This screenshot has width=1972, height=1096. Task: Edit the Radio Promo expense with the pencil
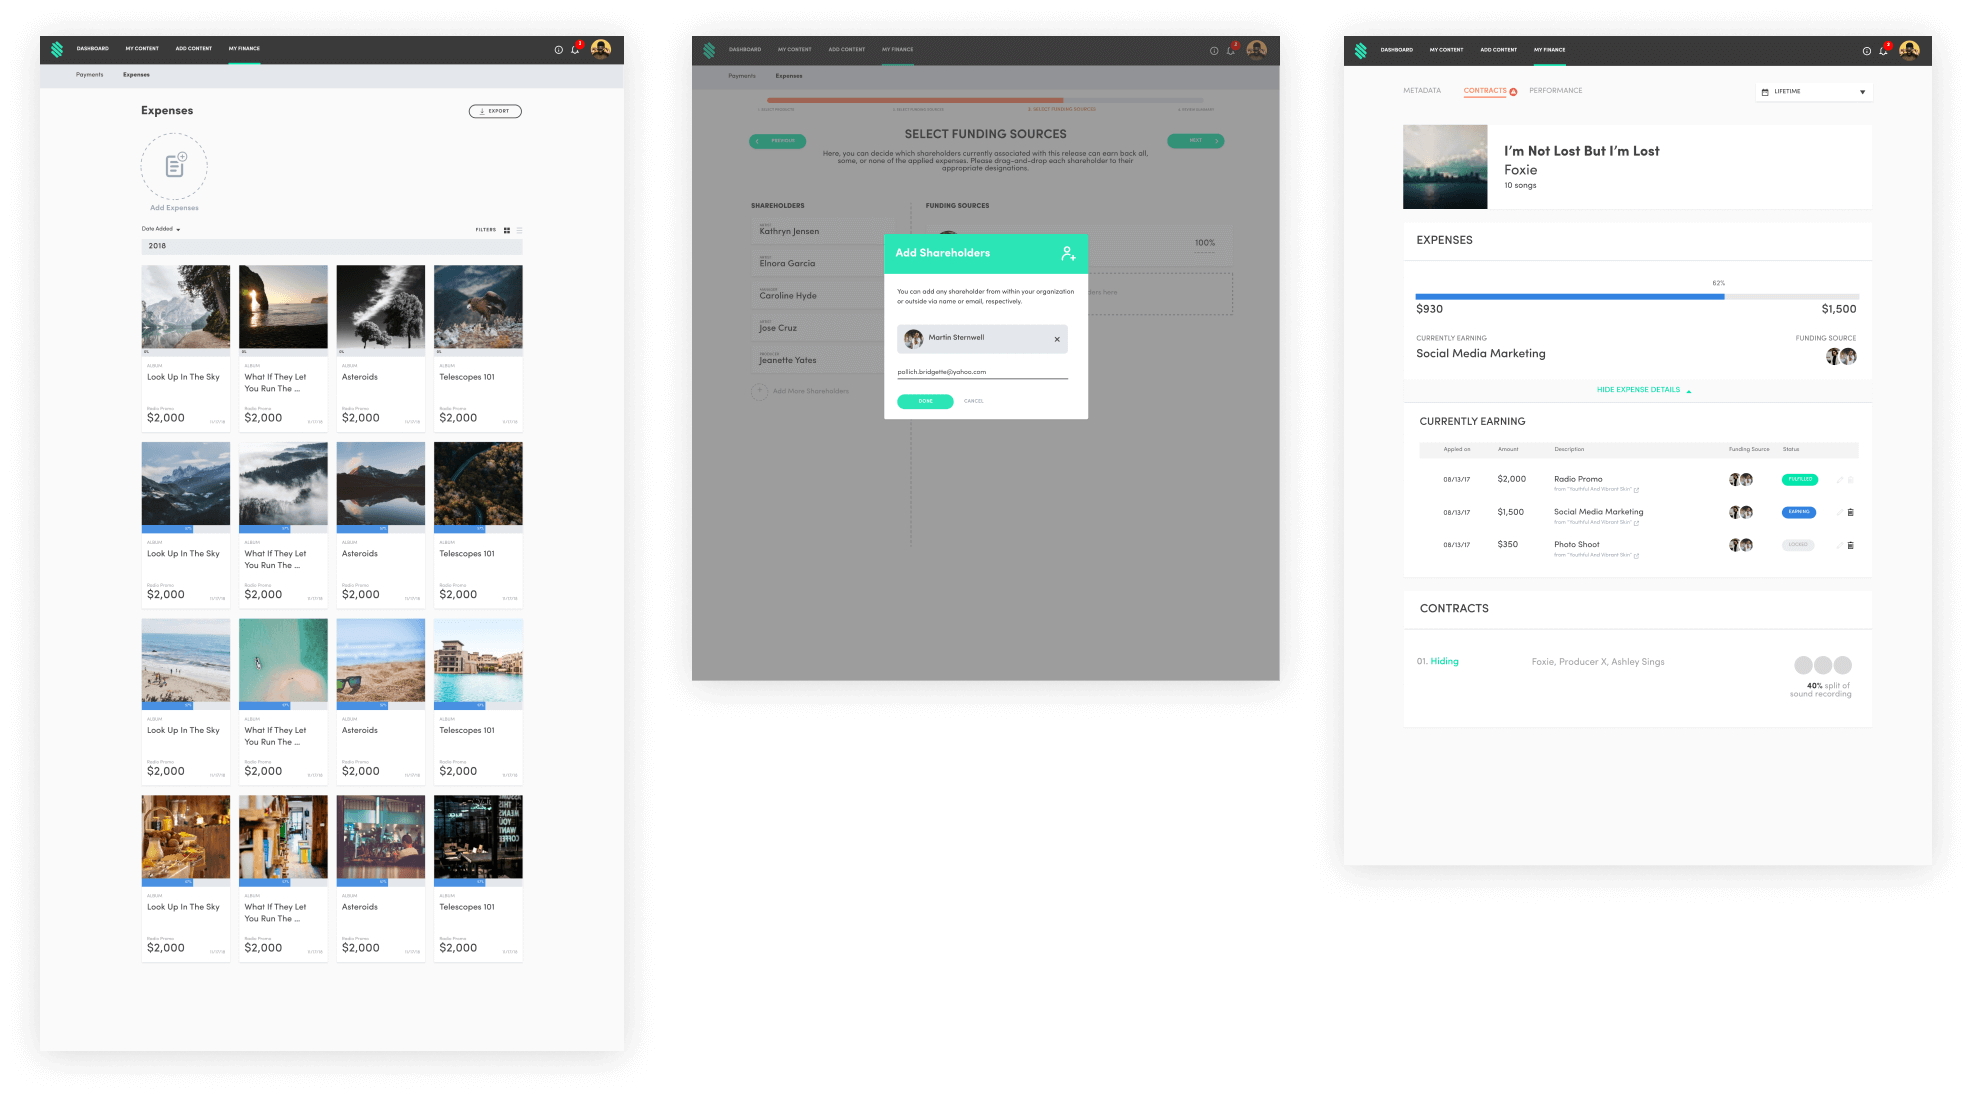pos(1839,480)
